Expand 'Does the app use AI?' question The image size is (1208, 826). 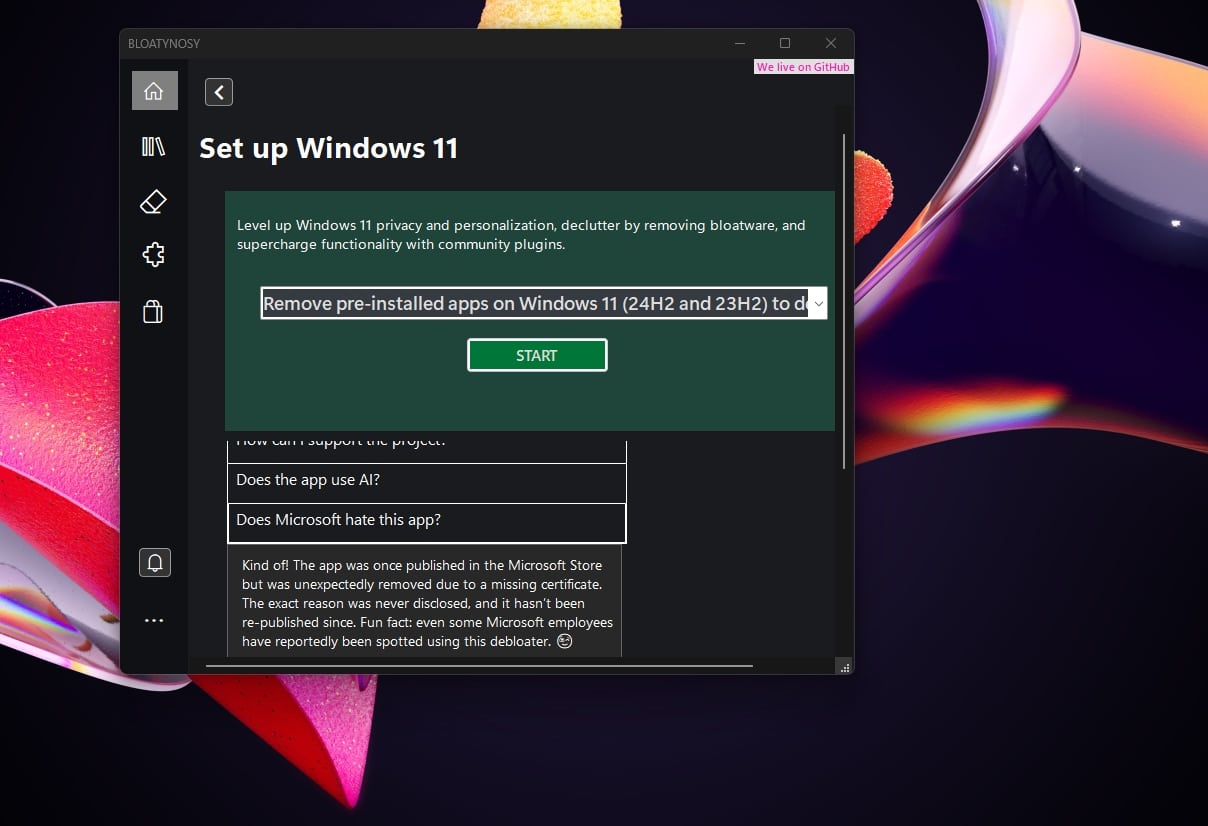[x=427, y=481]
